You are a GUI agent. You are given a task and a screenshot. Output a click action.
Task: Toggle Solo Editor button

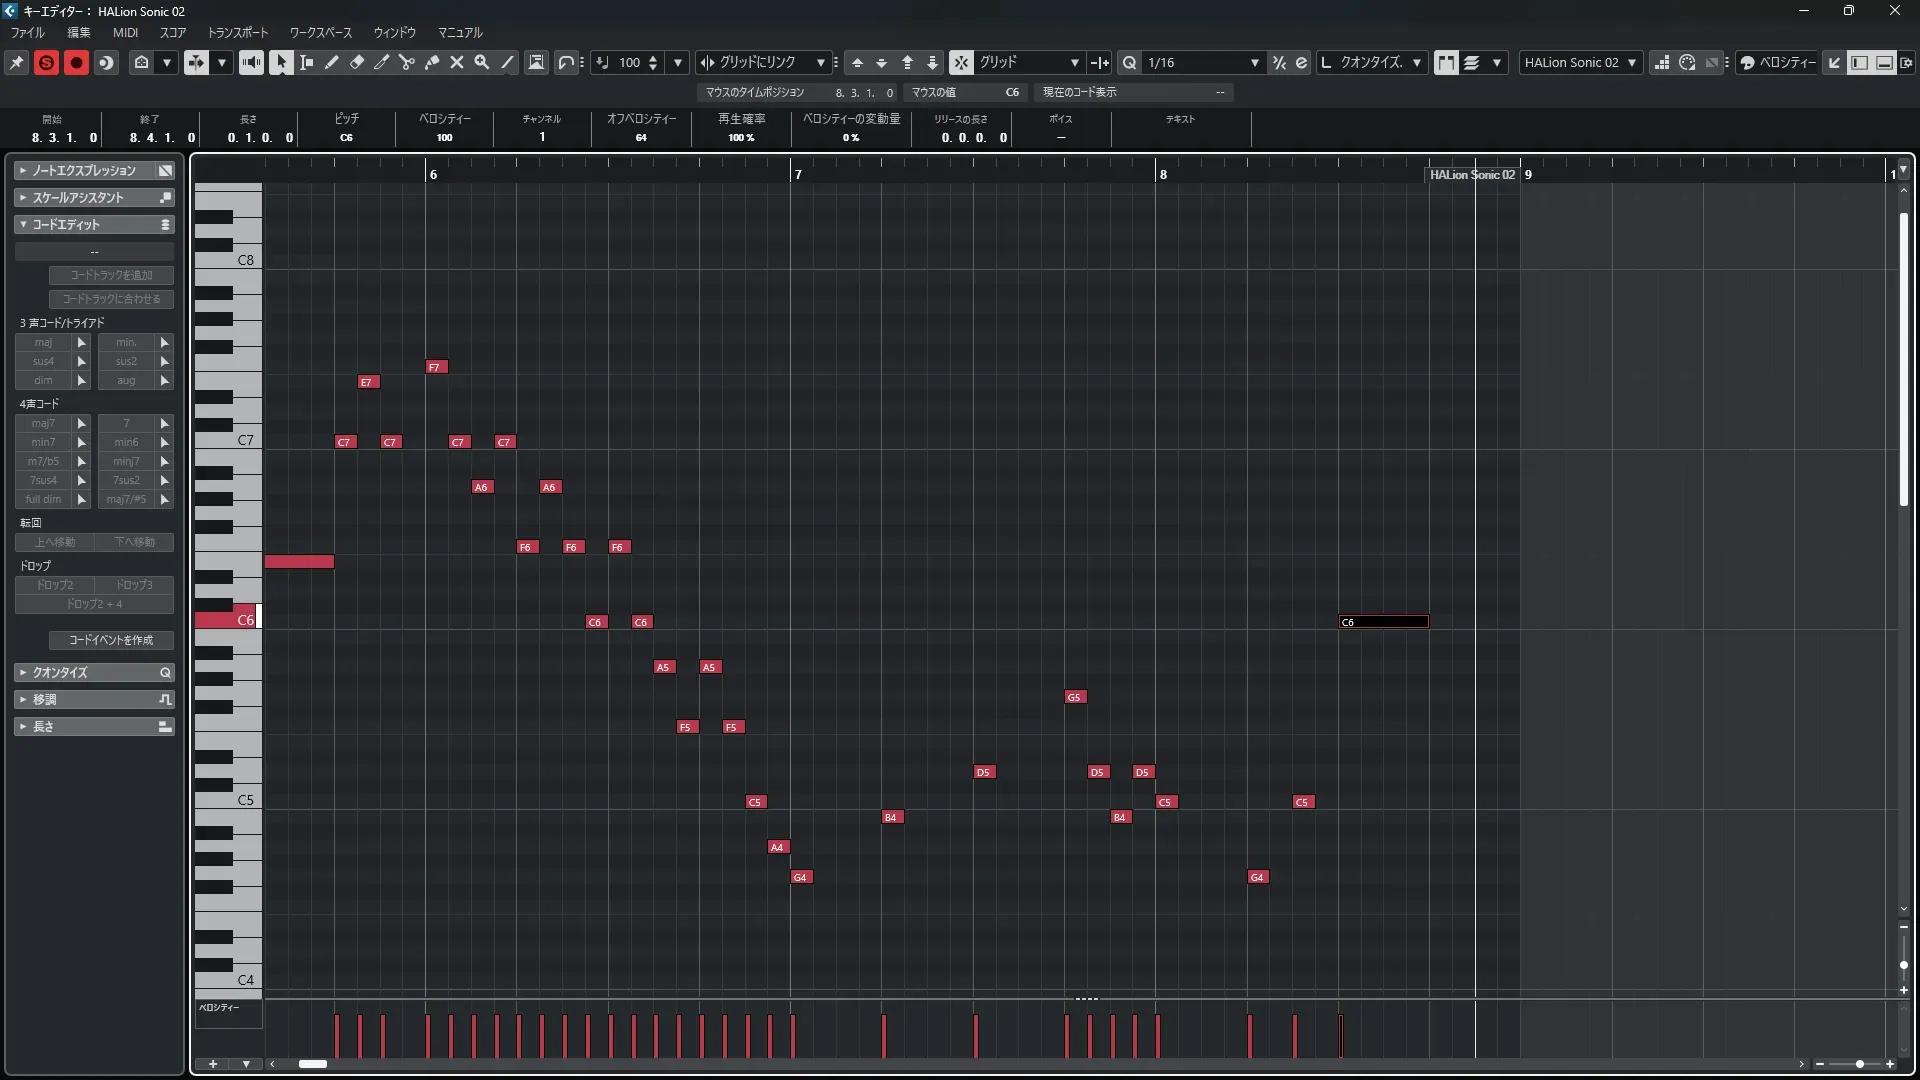(46, 62)
